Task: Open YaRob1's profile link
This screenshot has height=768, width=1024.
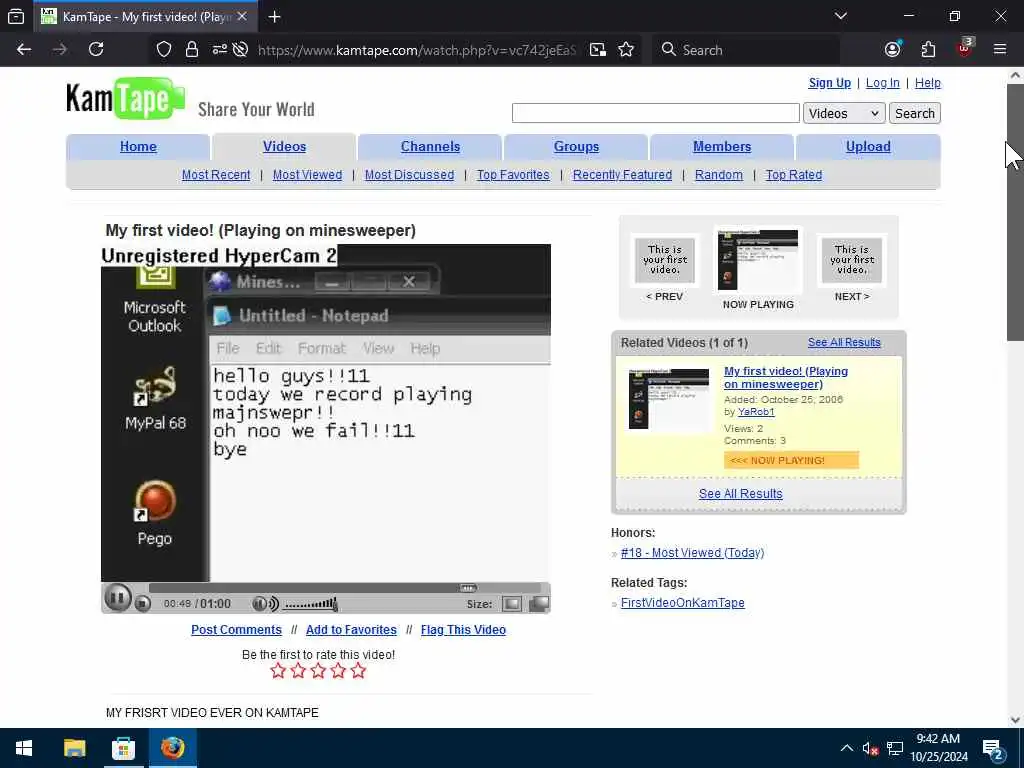Action: point(756,412)
